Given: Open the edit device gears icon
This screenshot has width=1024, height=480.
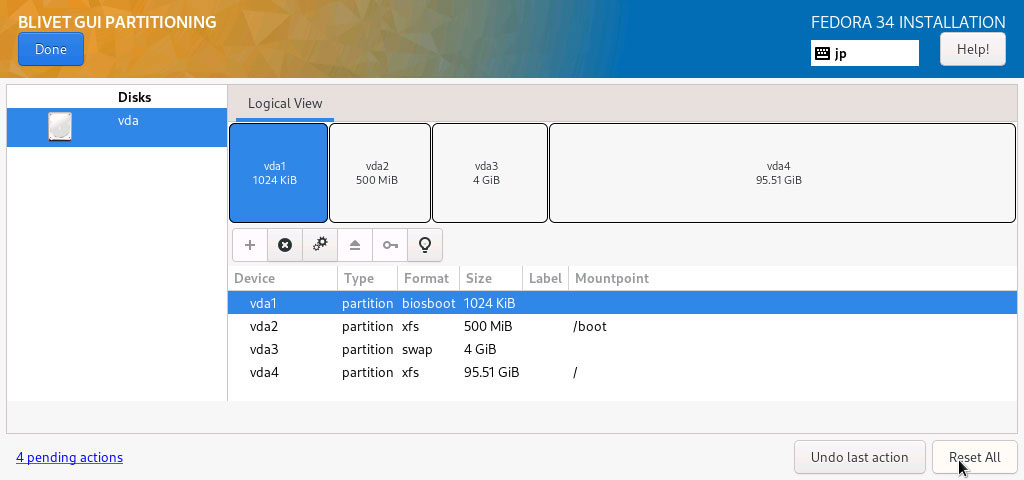Looking at the screenshot, I should [320, 245].
